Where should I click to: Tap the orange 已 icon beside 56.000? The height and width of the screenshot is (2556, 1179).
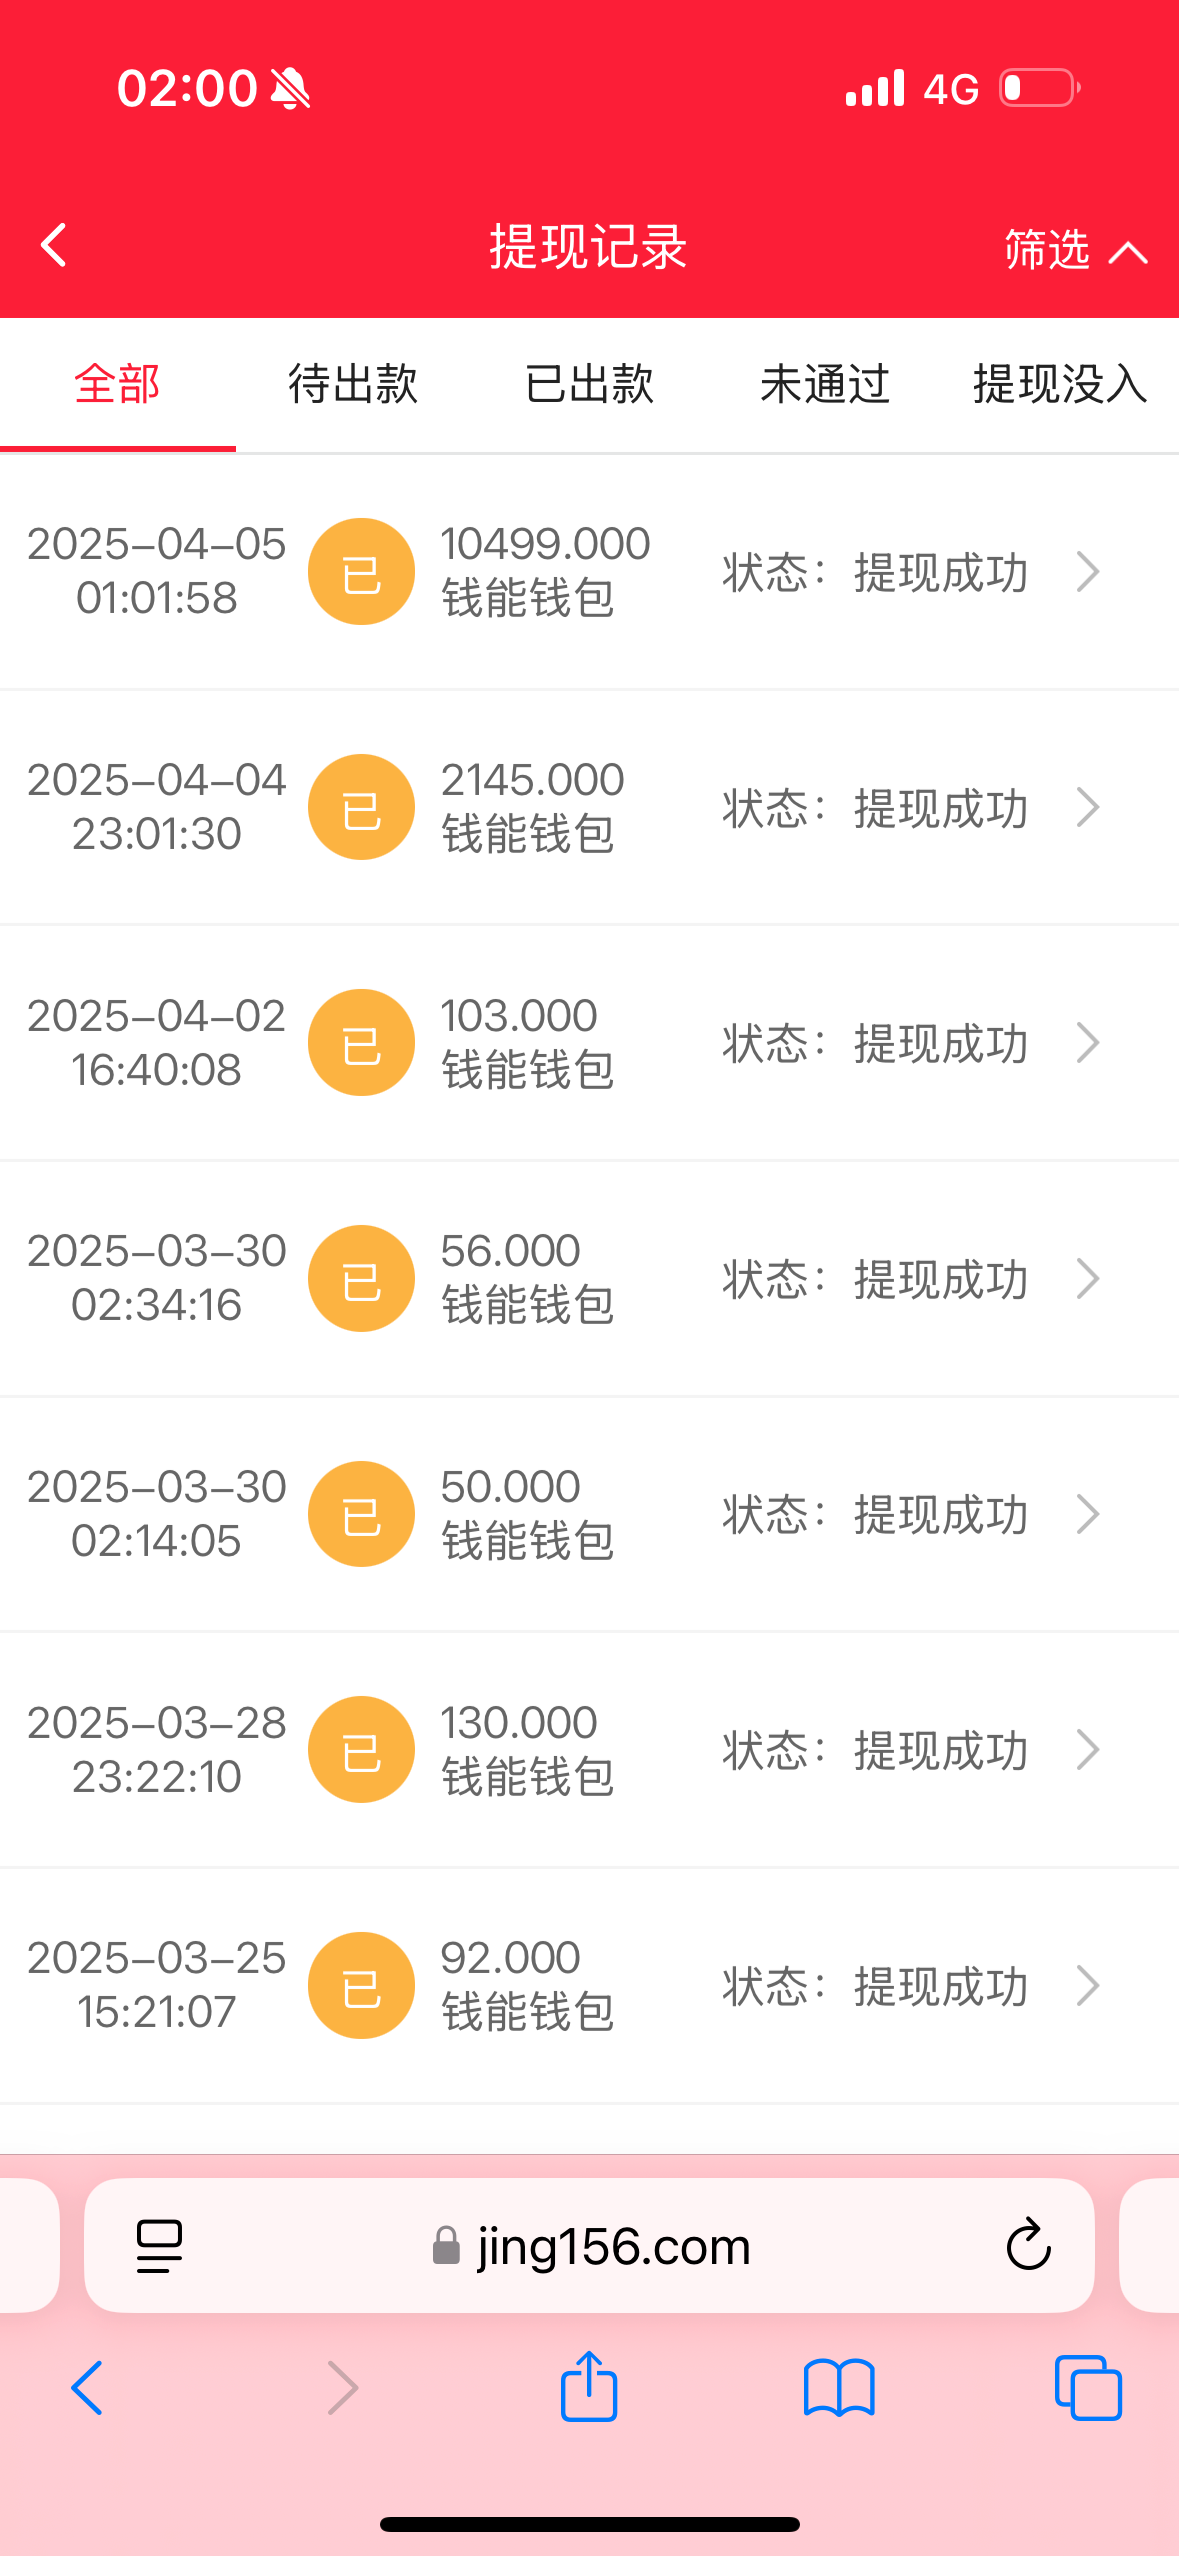pos(361,1279)
